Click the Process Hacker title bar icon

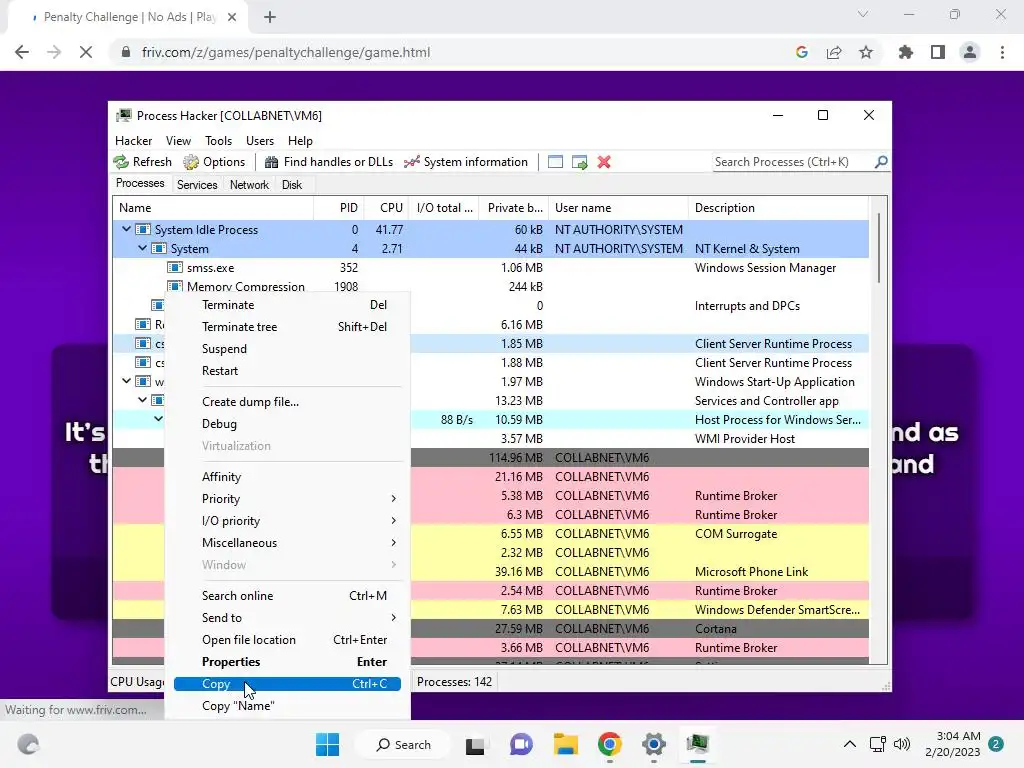[123, 116]
